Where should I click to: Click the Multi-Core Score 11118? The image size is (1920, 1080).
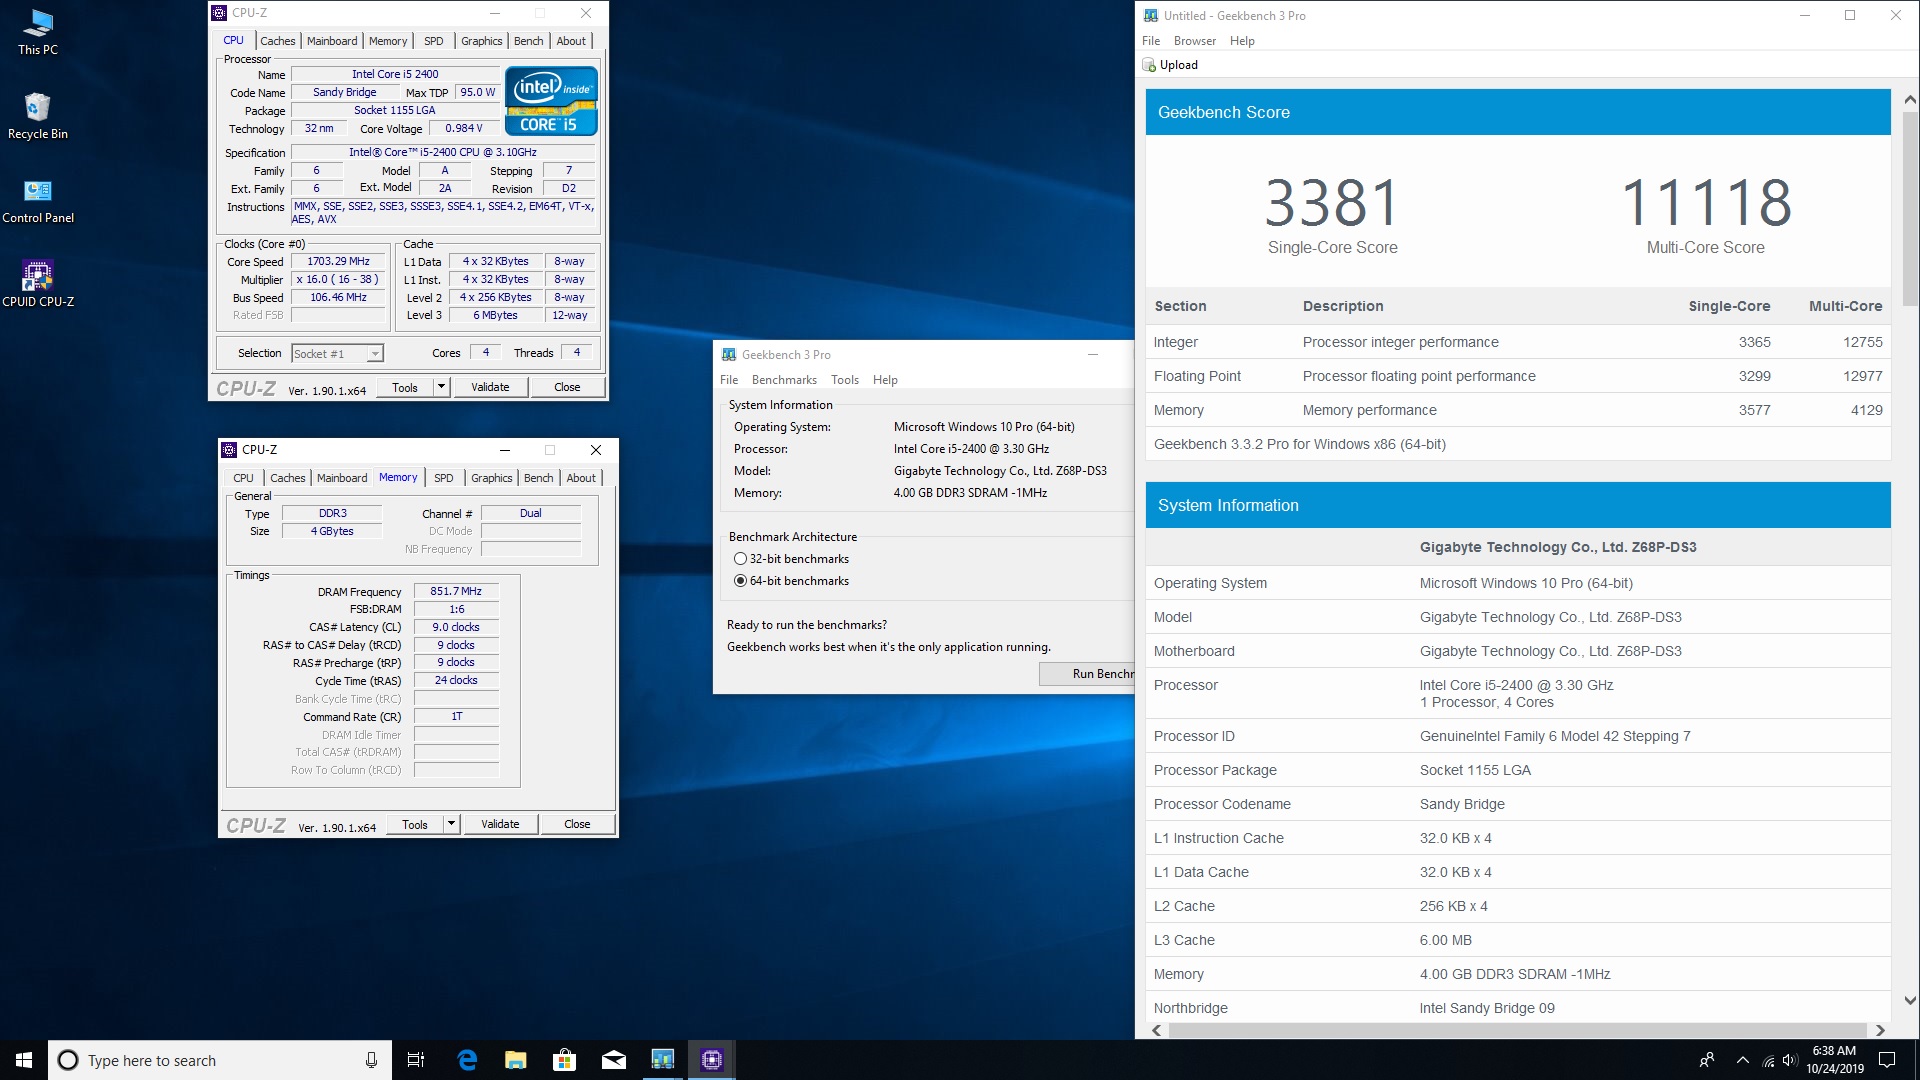(x=1706, y=203)
